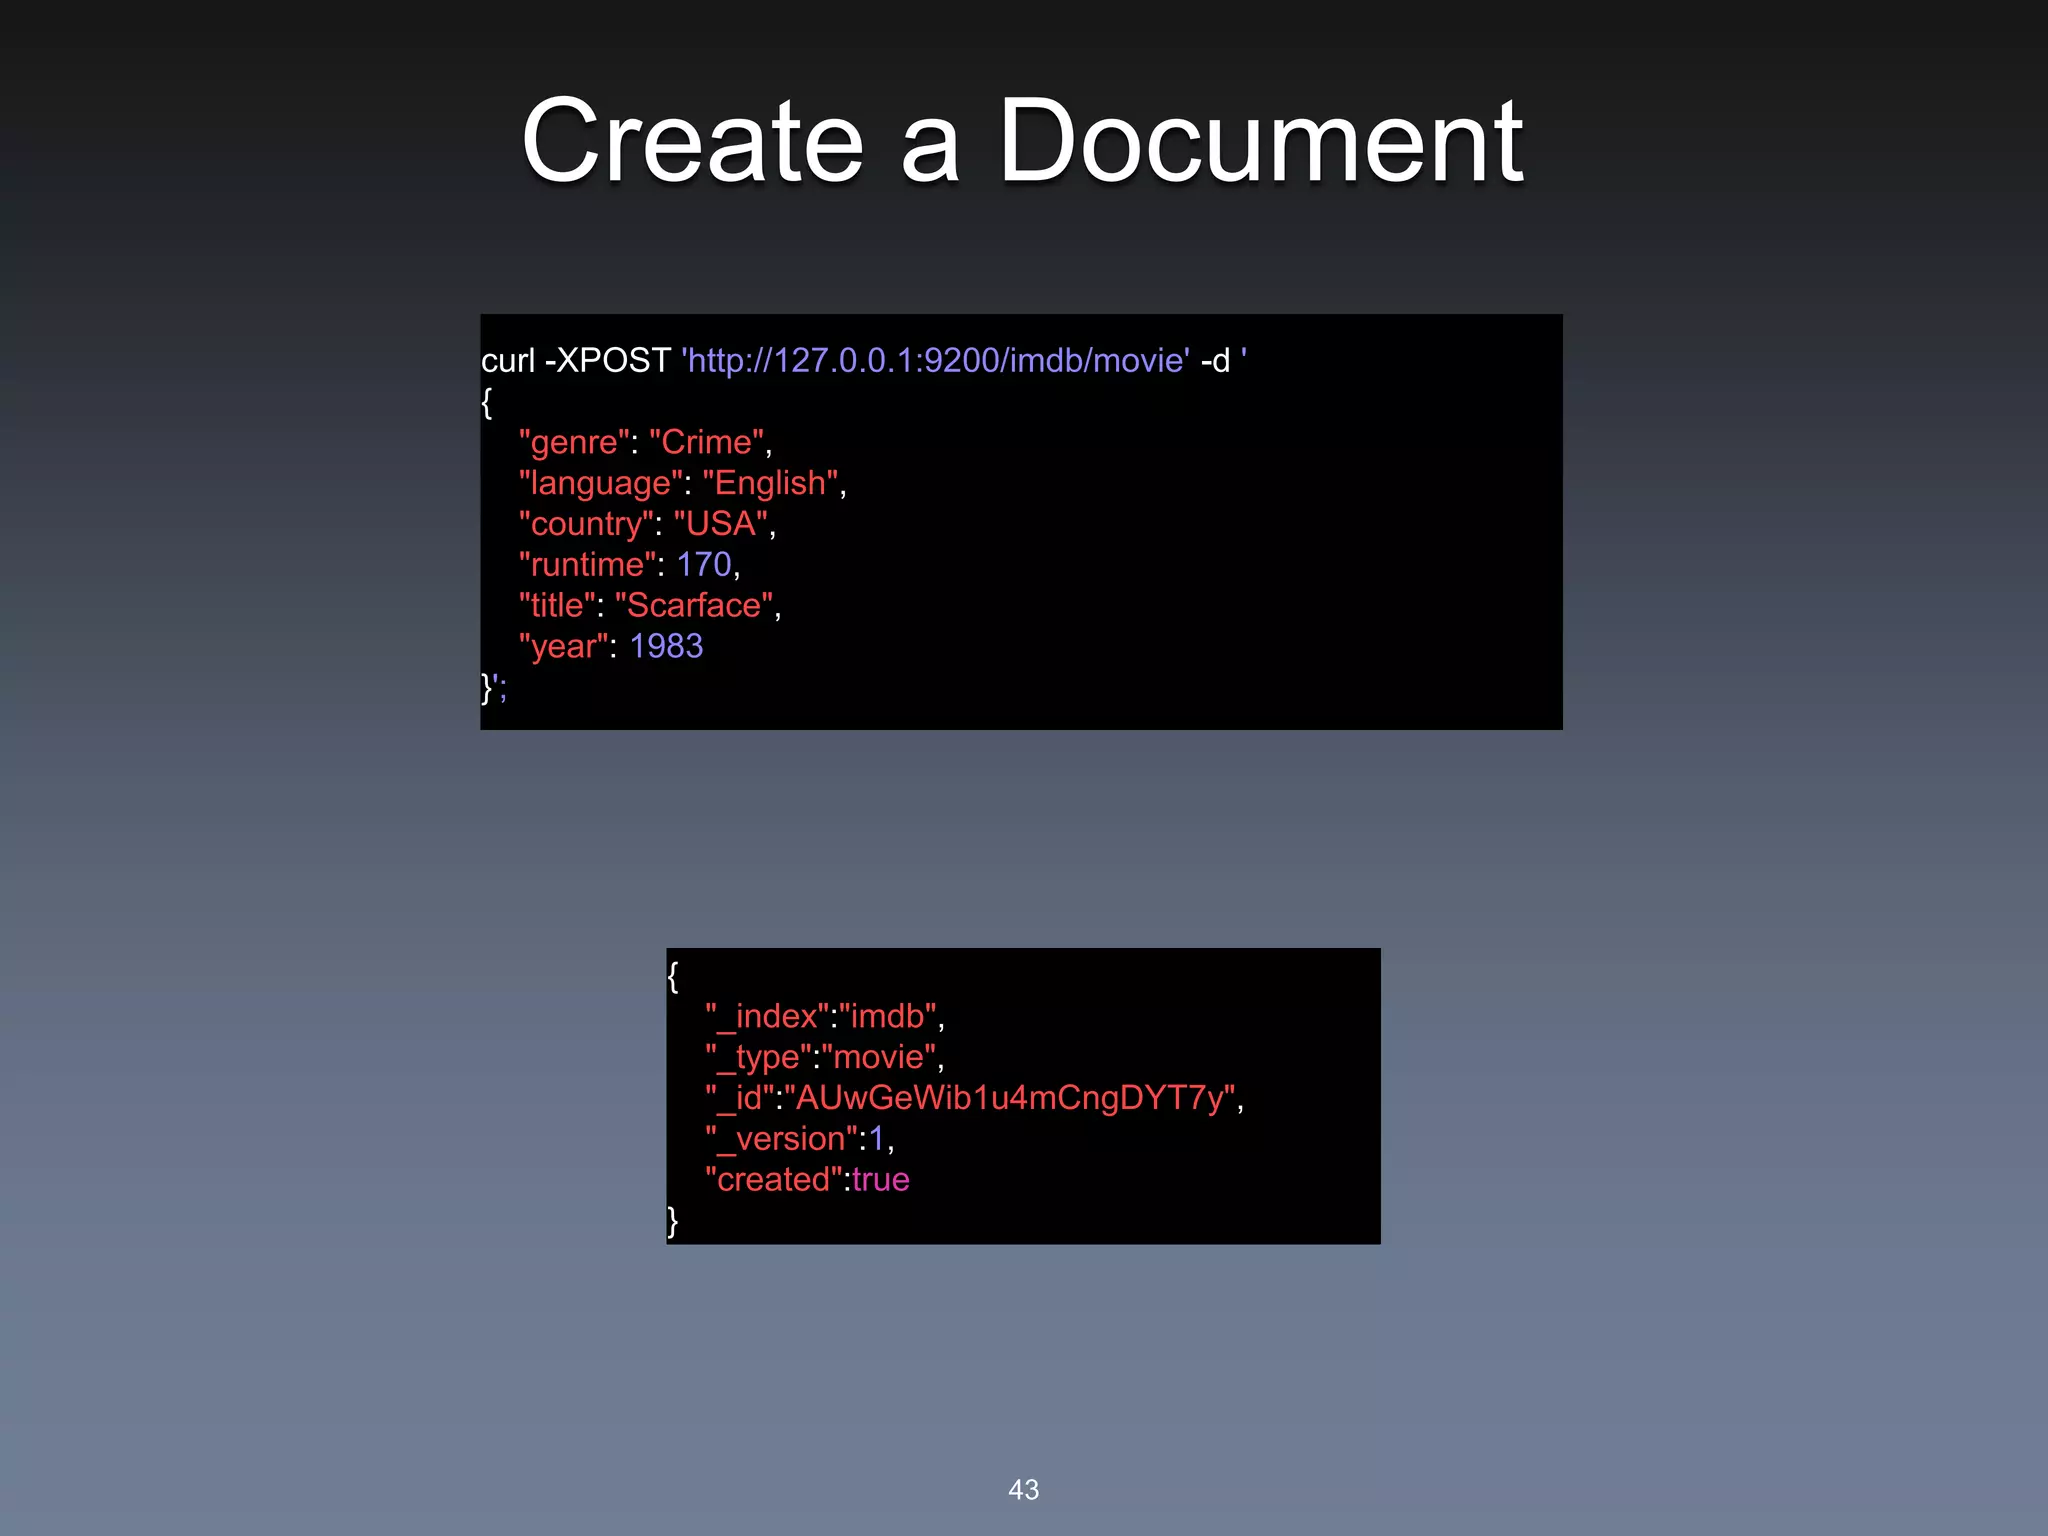This screenshot has height=1536, width=2048.
Task: Click the 'Create a Document' slide title
Action: point(1022,141)
